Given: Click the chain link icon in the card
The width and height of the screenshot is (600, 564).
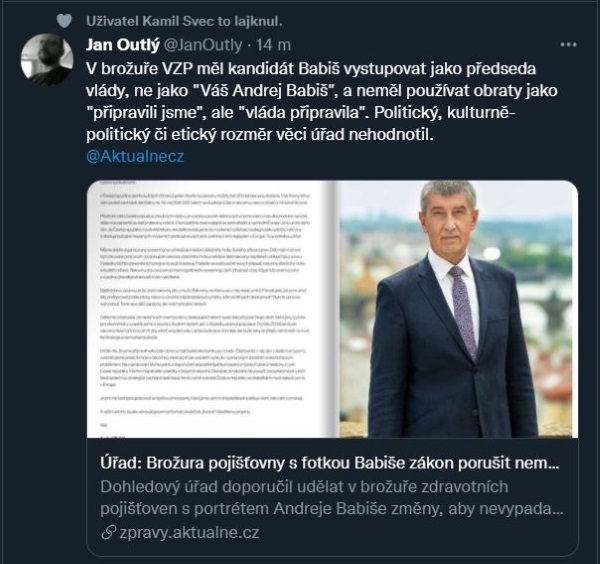Looking at the screenshot, I should click(x=108, y=533).
